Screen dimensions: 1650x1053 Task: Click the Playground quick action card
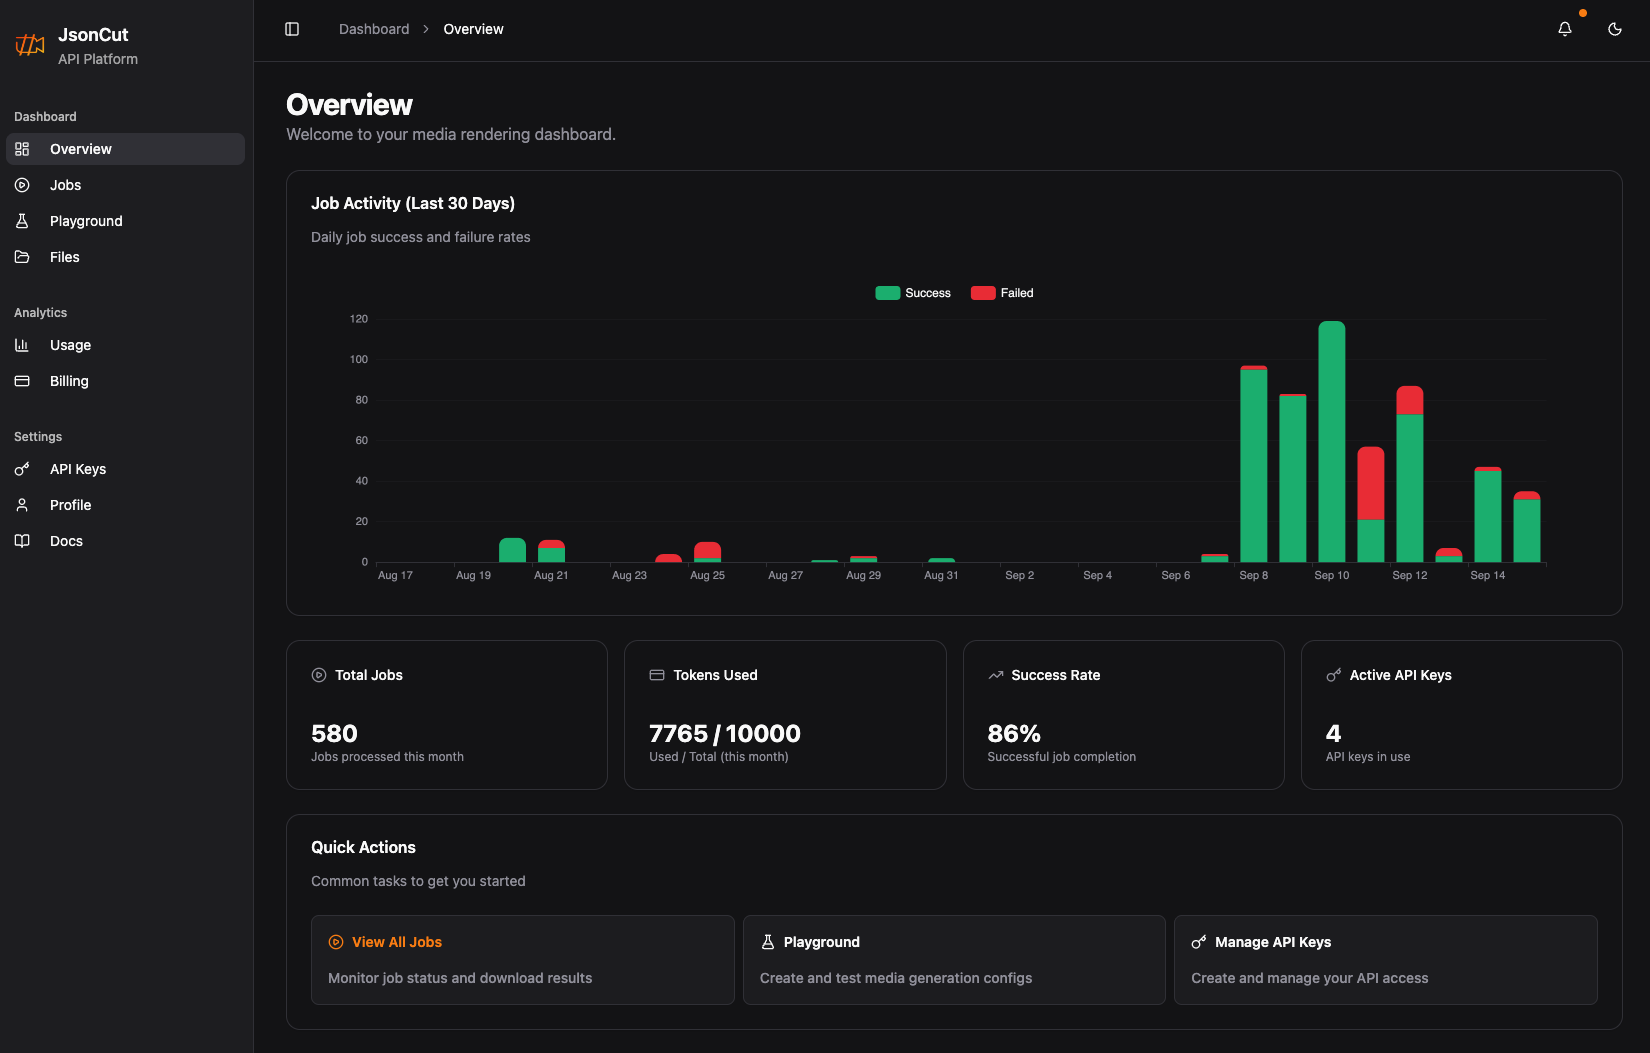tap(953, 959)
